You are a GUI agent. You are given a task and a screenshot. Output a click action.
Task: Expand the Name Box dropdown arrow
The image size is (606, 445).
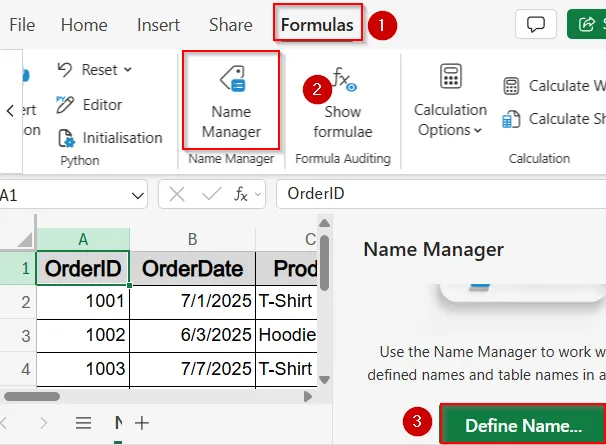click(x=138, y=196)
